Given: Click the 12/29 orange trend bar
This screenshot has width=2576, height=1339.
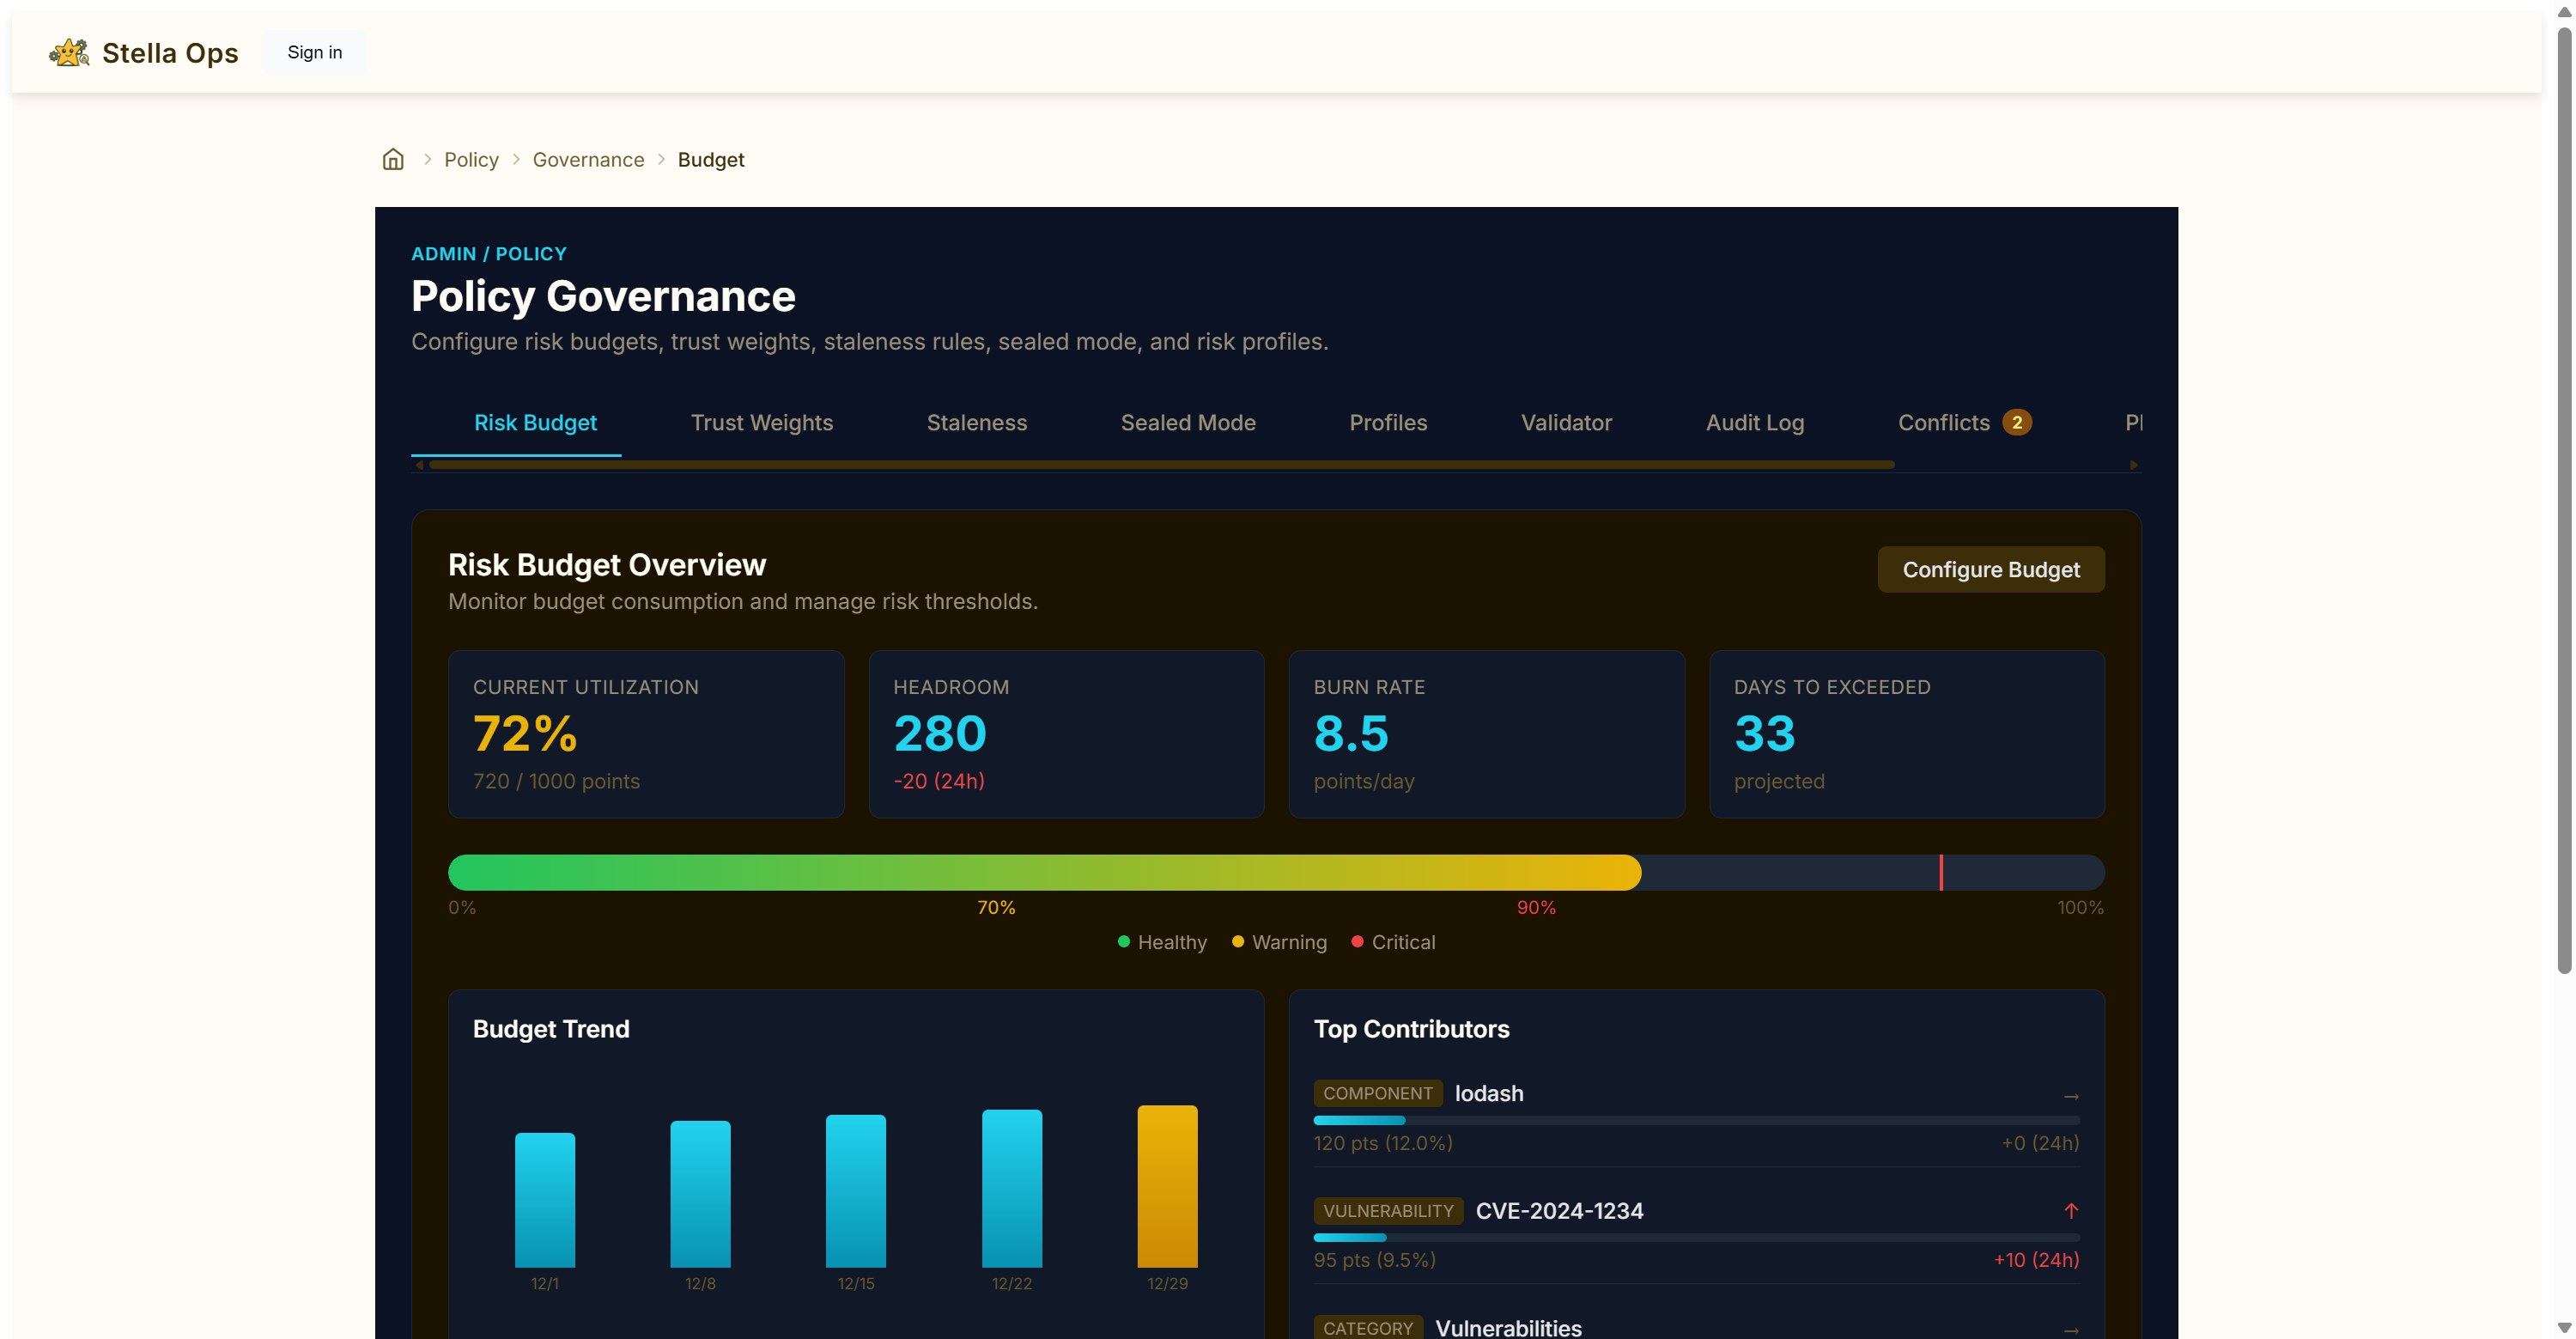Looking at the screenshot, I should pos(1166,1186).
